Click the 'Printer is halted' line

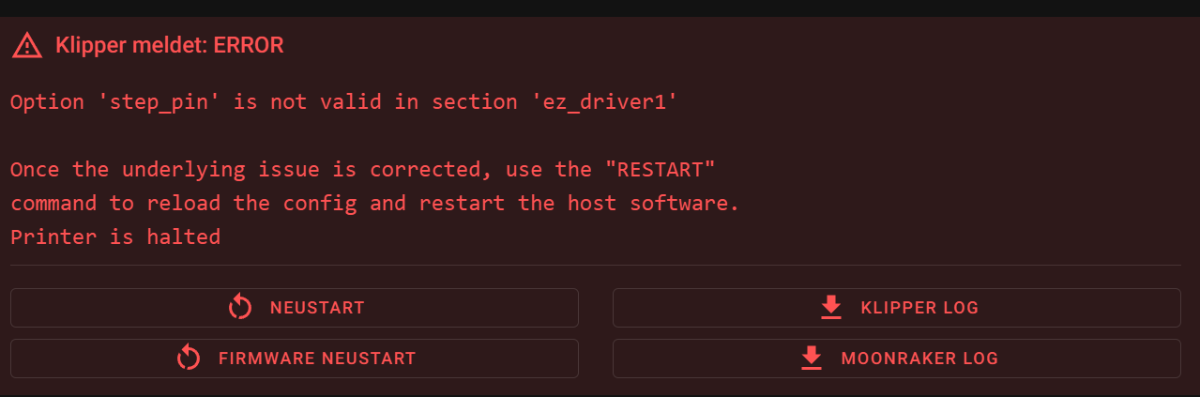click(115, 237)
